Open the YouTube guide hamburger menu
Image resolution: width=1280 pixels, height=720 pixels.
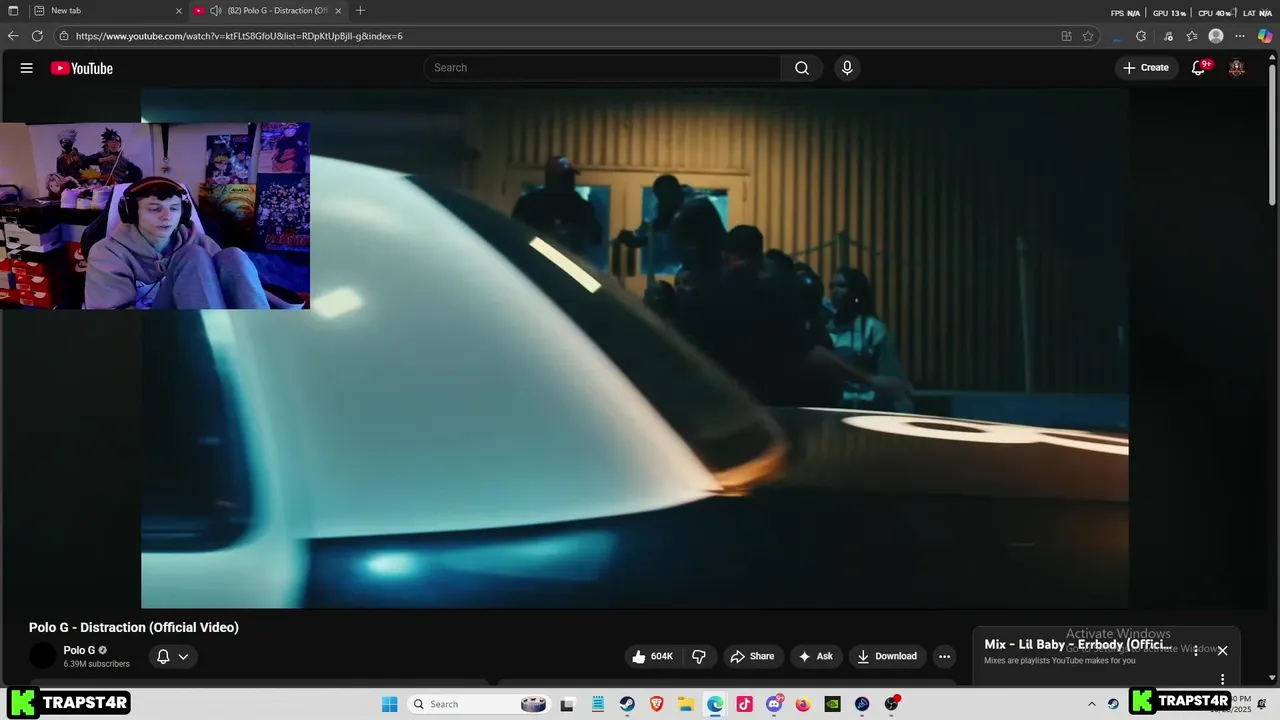click(x=27, y=68)
